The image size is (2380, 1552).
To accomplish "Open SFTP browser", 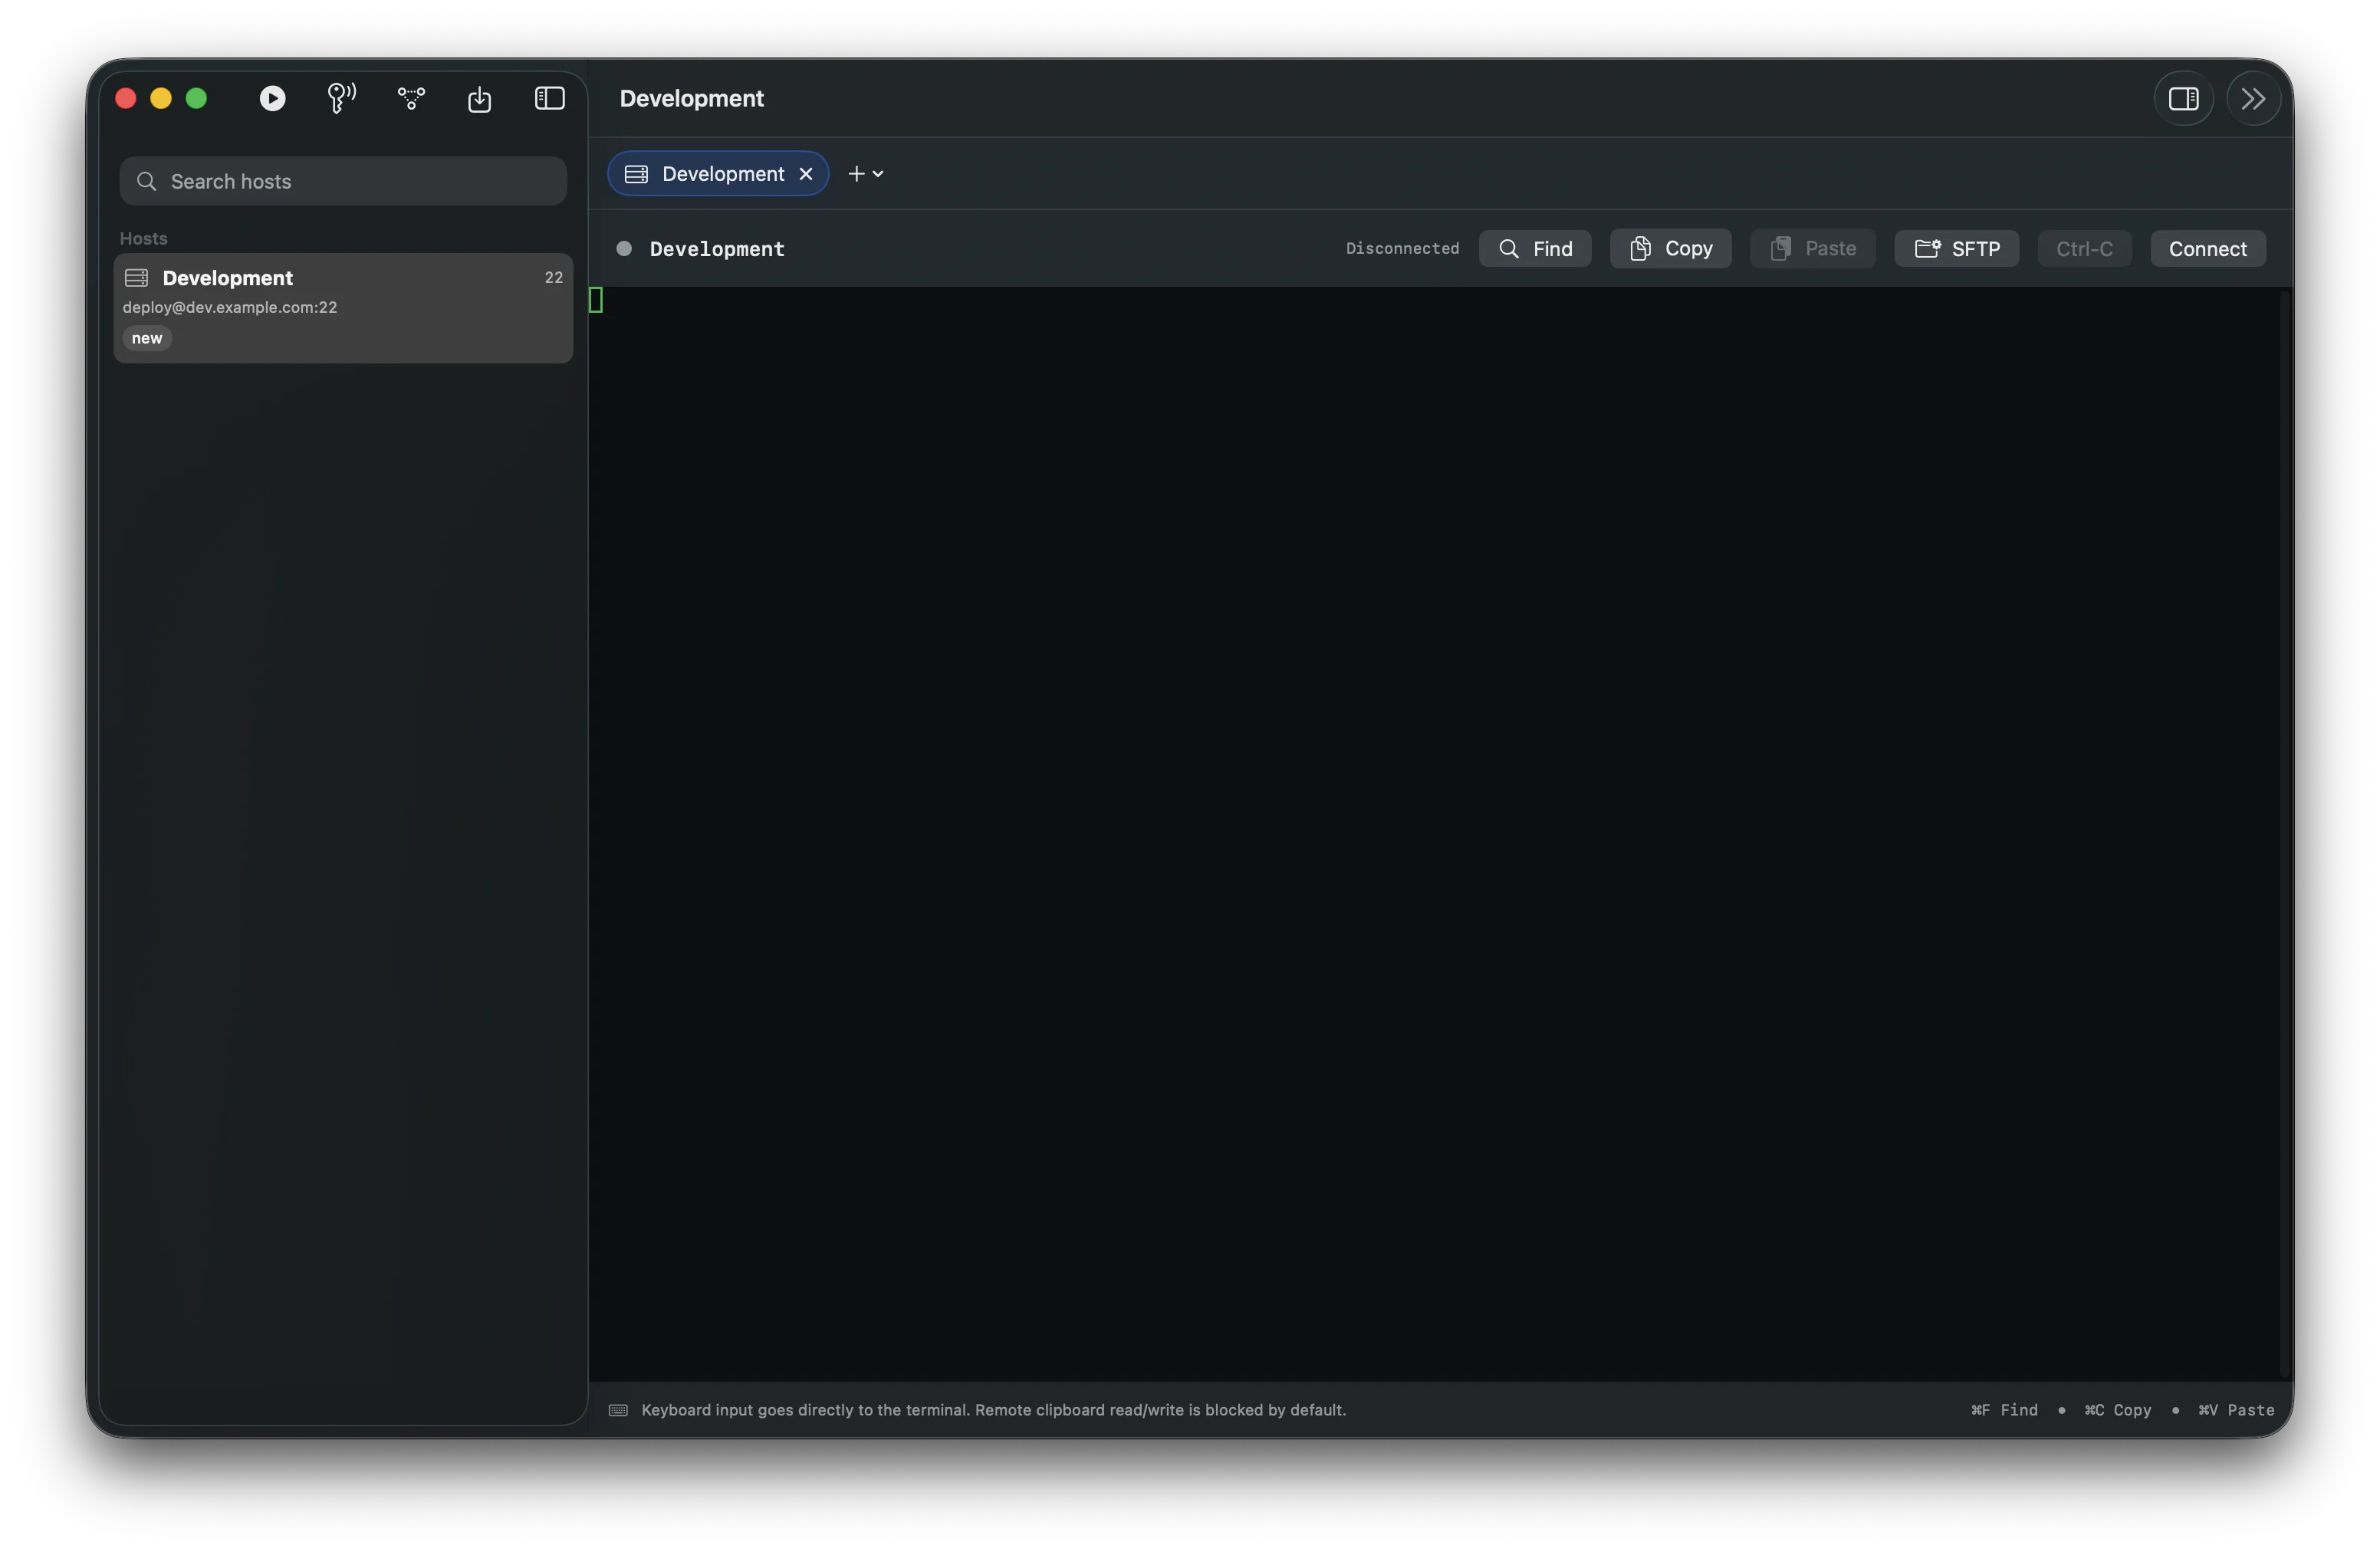I will (1956, 248).
